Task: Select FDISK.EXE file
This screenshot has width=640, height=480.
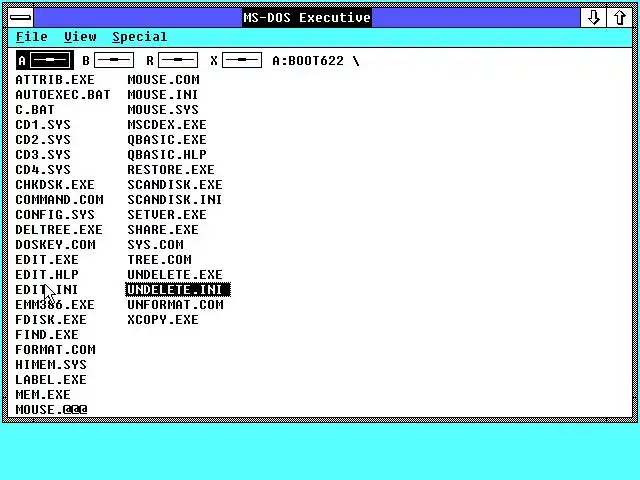Action: (x=51, y=320)
